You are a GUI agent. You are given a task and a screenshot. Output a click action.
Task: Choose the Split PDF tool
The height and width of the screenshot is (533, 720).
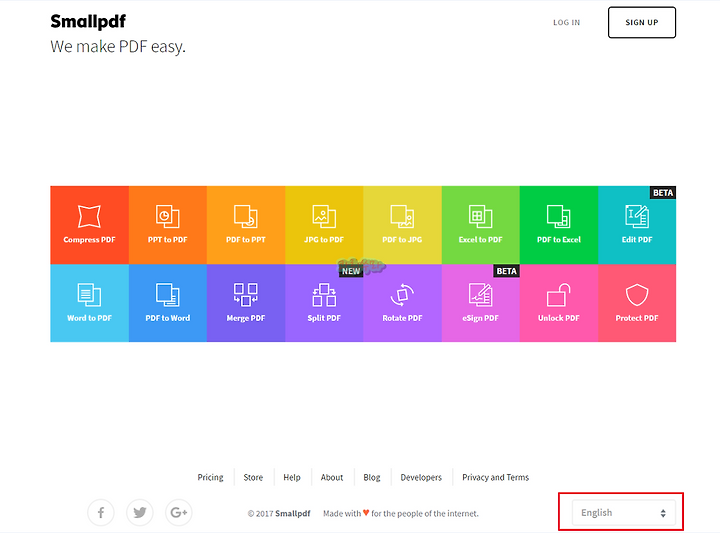324,303
